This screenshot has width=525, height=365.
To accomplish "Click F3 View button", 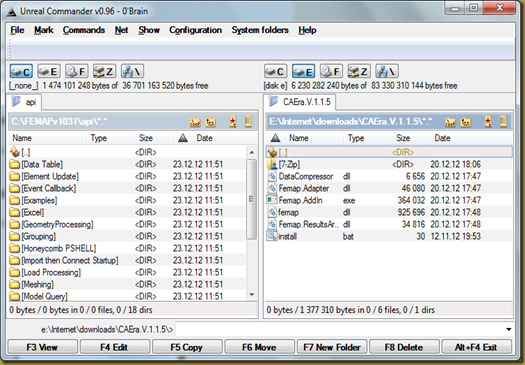I will 43,347.
